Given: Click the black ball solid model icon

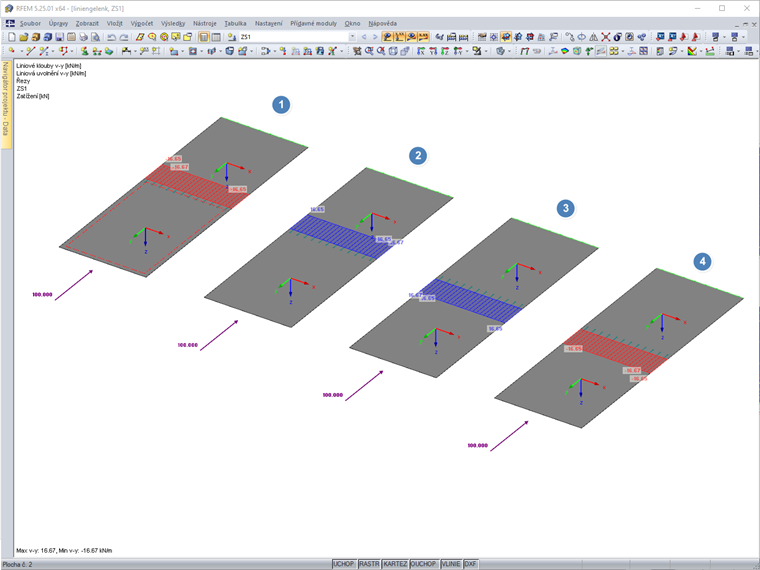Looking at the screenshot, I should tap(617, 37).
